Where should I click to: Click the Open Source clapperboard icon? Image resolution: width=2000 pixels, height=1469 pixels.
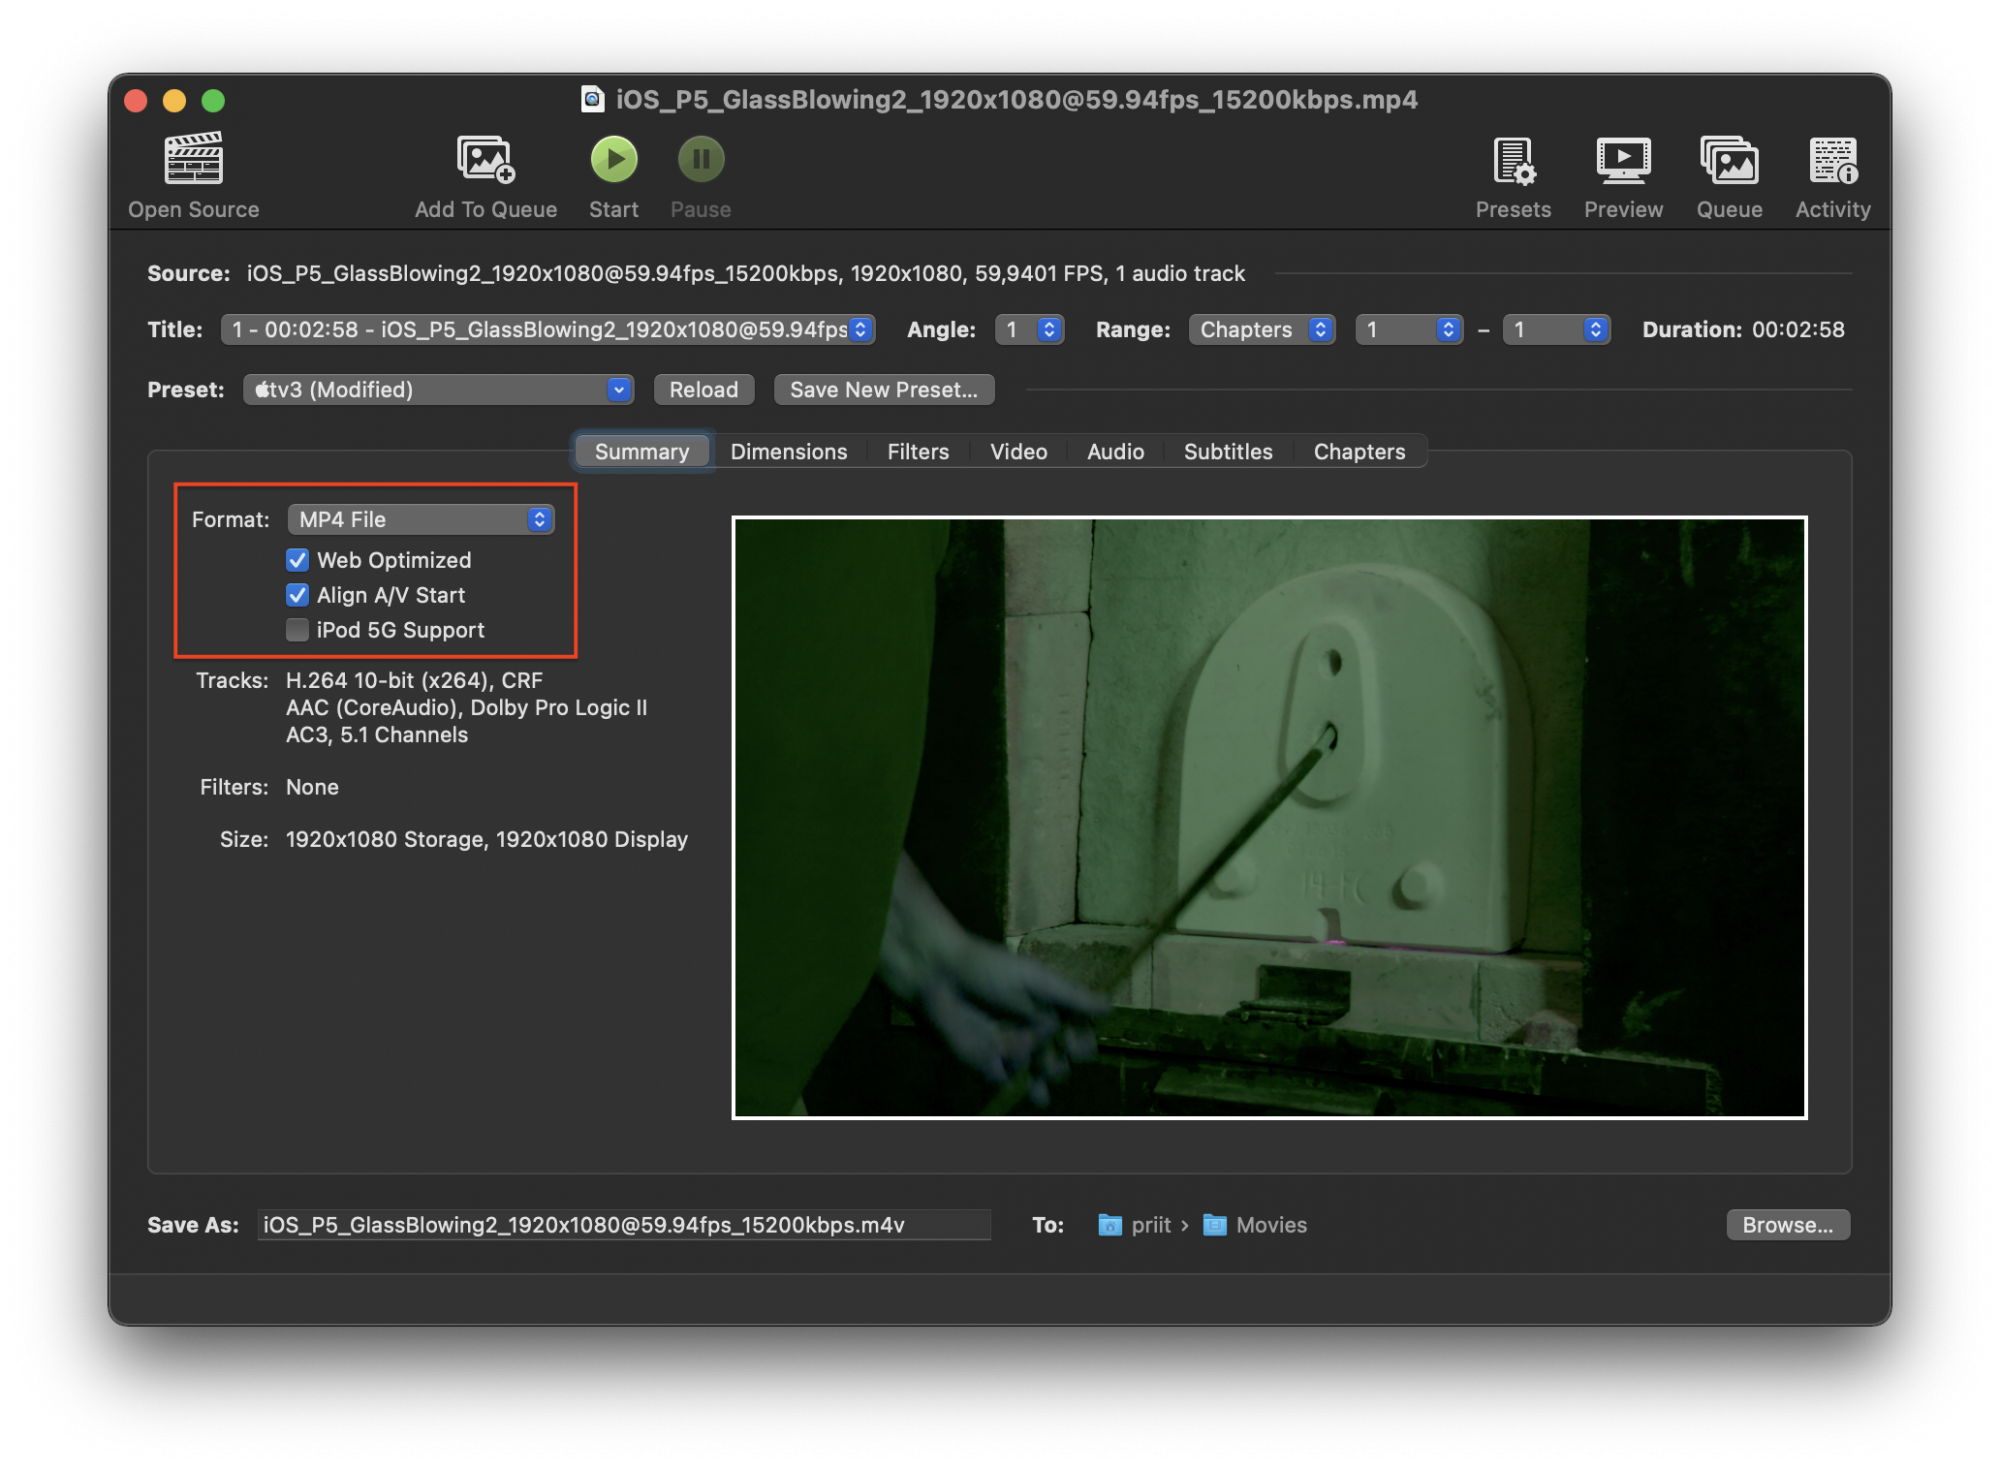193,160
